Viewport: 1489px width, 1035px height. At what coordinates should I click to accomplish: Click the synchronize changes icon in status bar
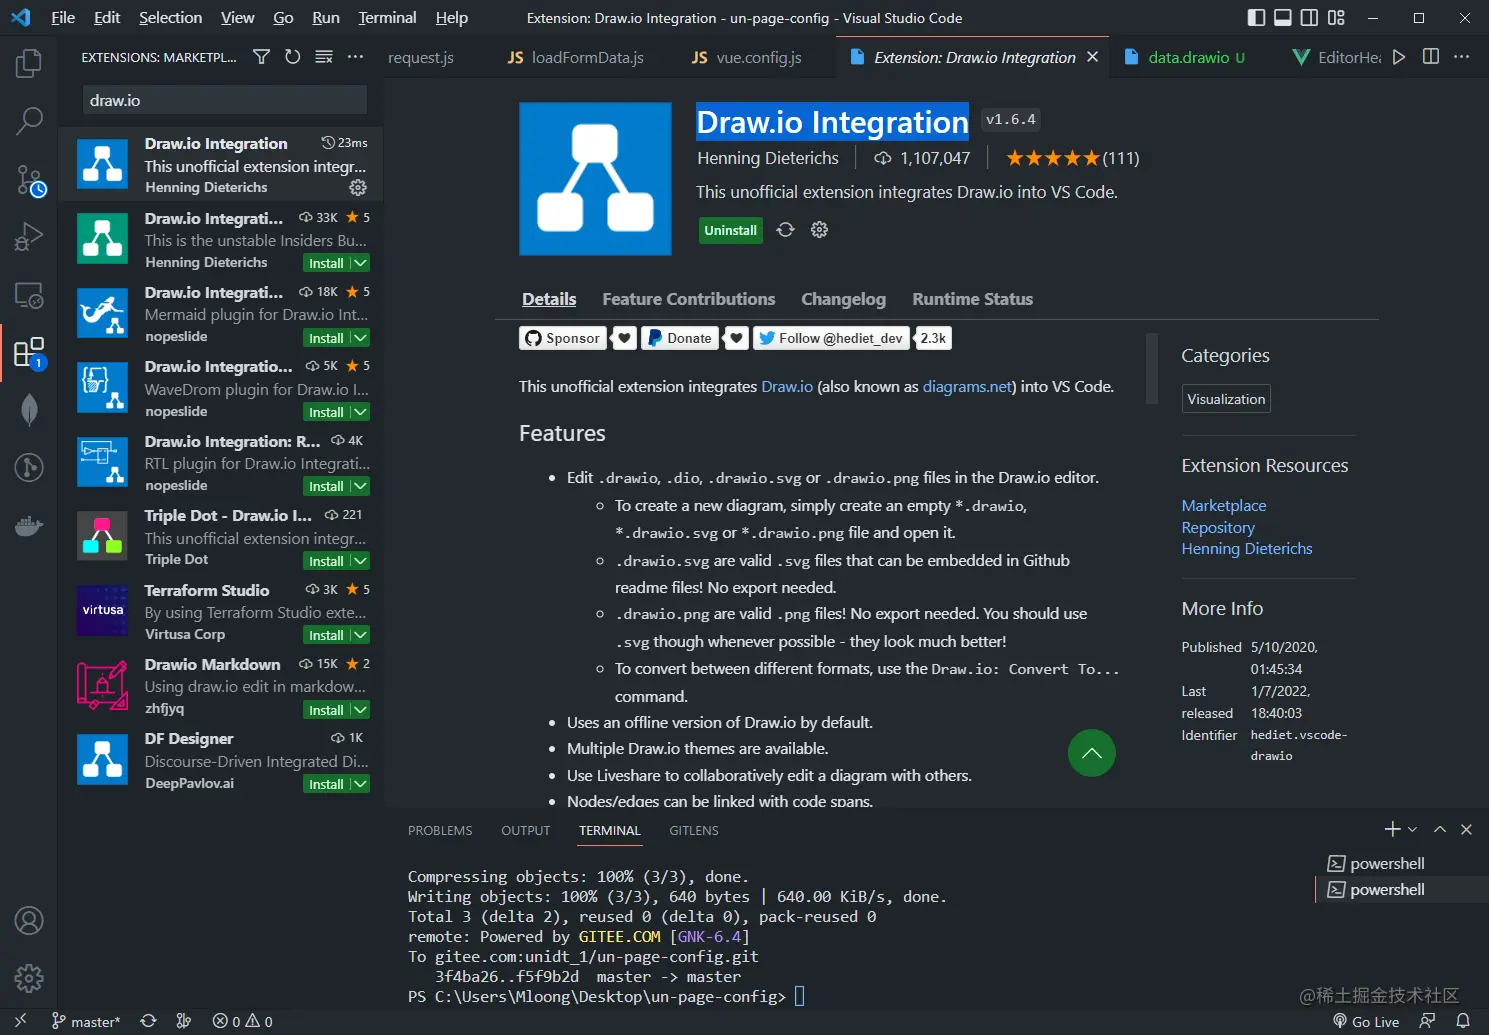149,1021
